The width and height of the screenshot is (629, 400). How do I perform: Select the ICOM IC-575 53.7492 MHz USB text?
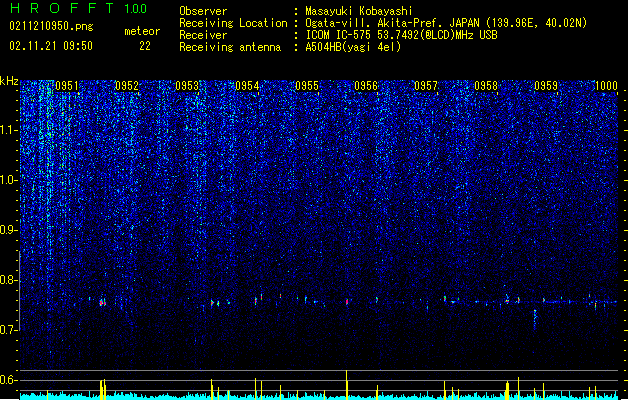tap(401, 35)
